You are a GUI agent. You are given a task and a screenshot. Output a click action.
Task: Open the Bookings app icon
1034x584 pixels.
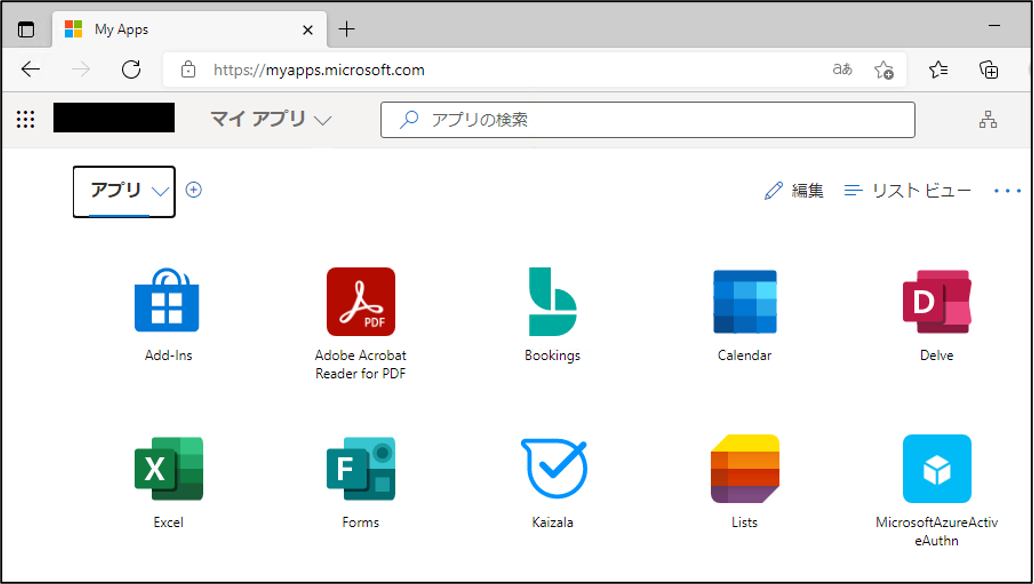[553, 301]
